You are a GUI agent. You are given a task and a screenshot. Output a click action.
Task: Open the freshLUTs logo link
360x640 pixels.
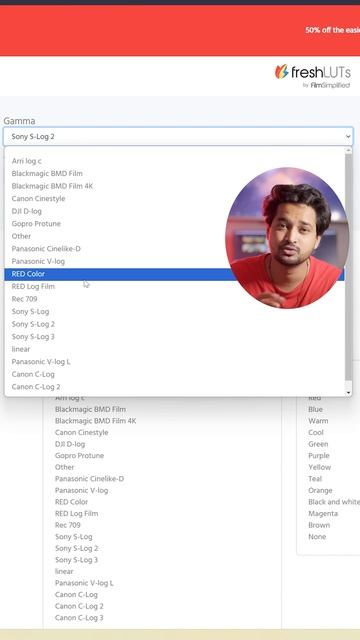coord(313,76)
